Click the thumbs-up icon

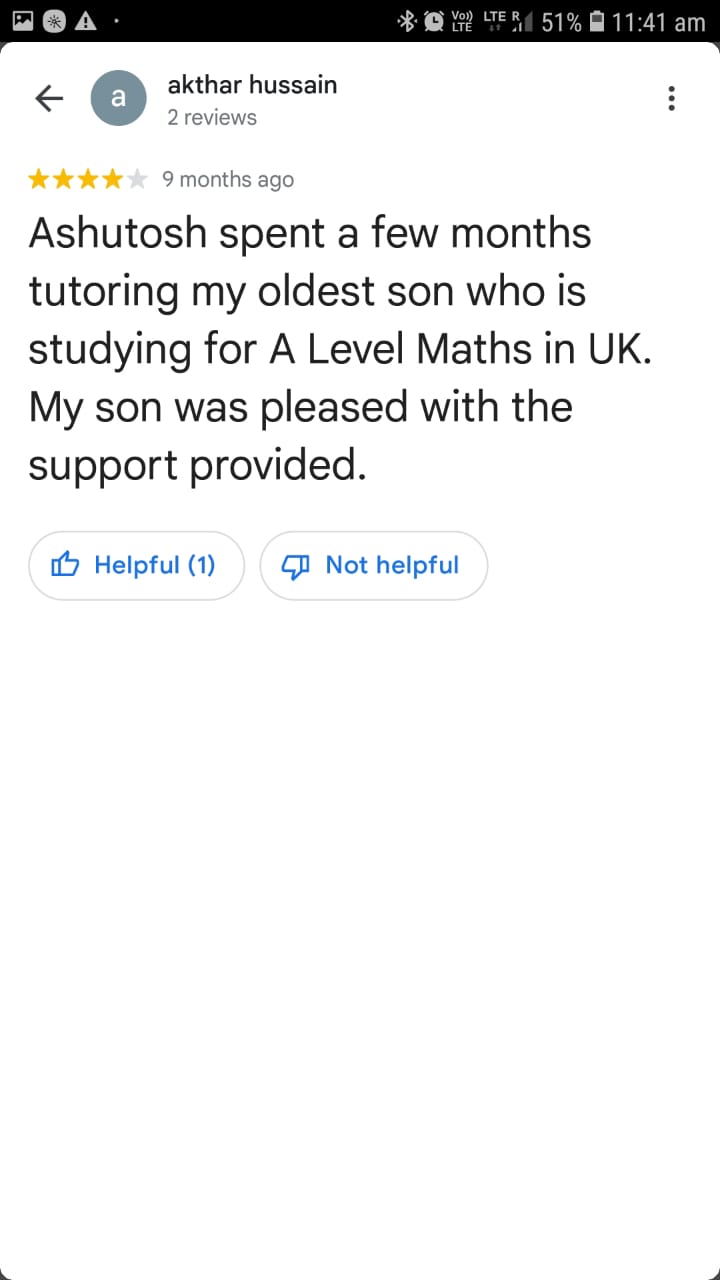point(65,565)
